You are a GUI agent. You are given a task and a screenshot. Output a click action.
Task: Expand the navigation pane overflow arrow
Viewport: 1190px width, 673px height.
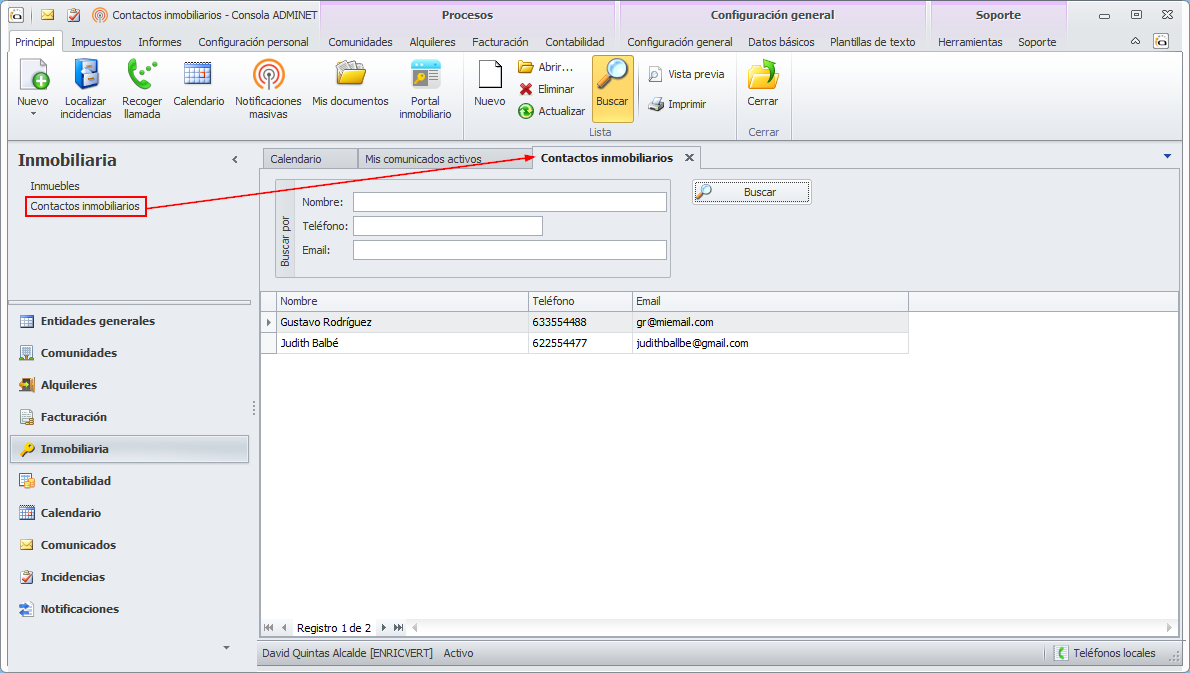(226, 647)
